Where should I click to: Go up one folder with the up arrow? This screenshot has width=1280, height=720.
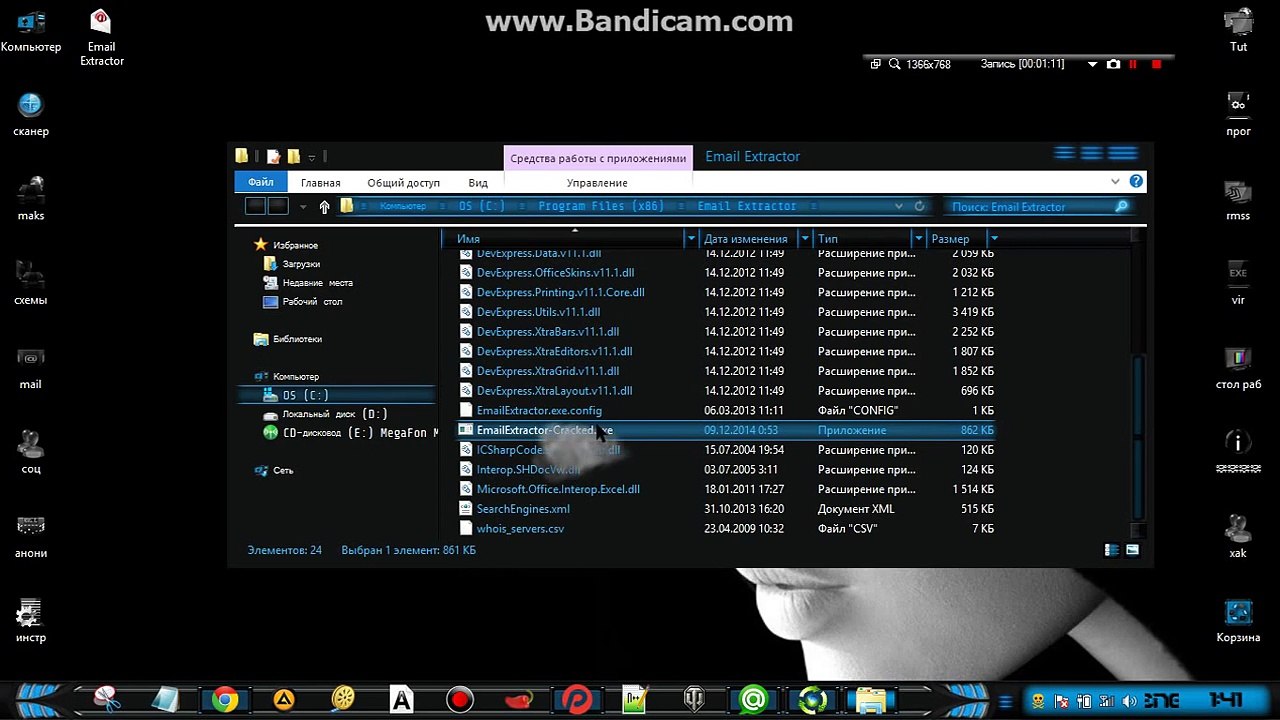[x=324, y=206]
